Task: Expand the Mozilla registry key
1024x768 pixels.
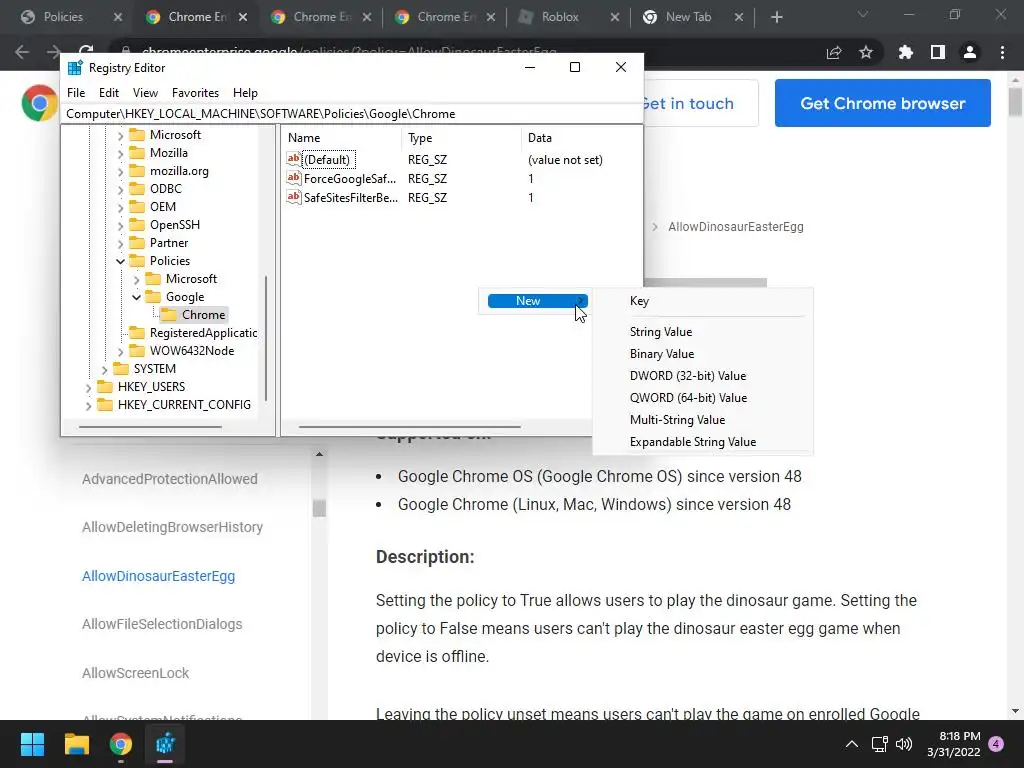Action: 120,153
